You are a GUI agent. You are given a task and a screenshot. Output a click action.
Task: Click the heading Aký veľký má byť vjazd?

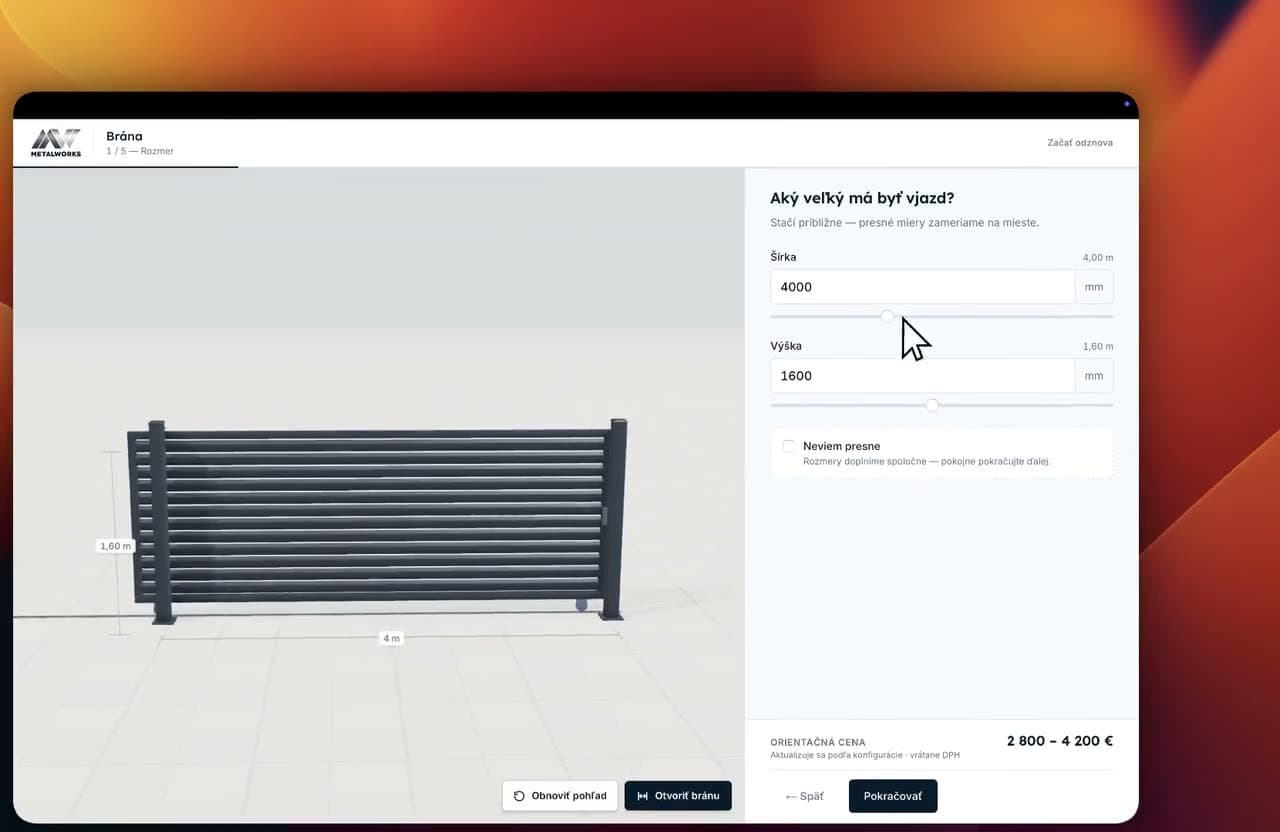pyautogui.click(x=862, y=198)
